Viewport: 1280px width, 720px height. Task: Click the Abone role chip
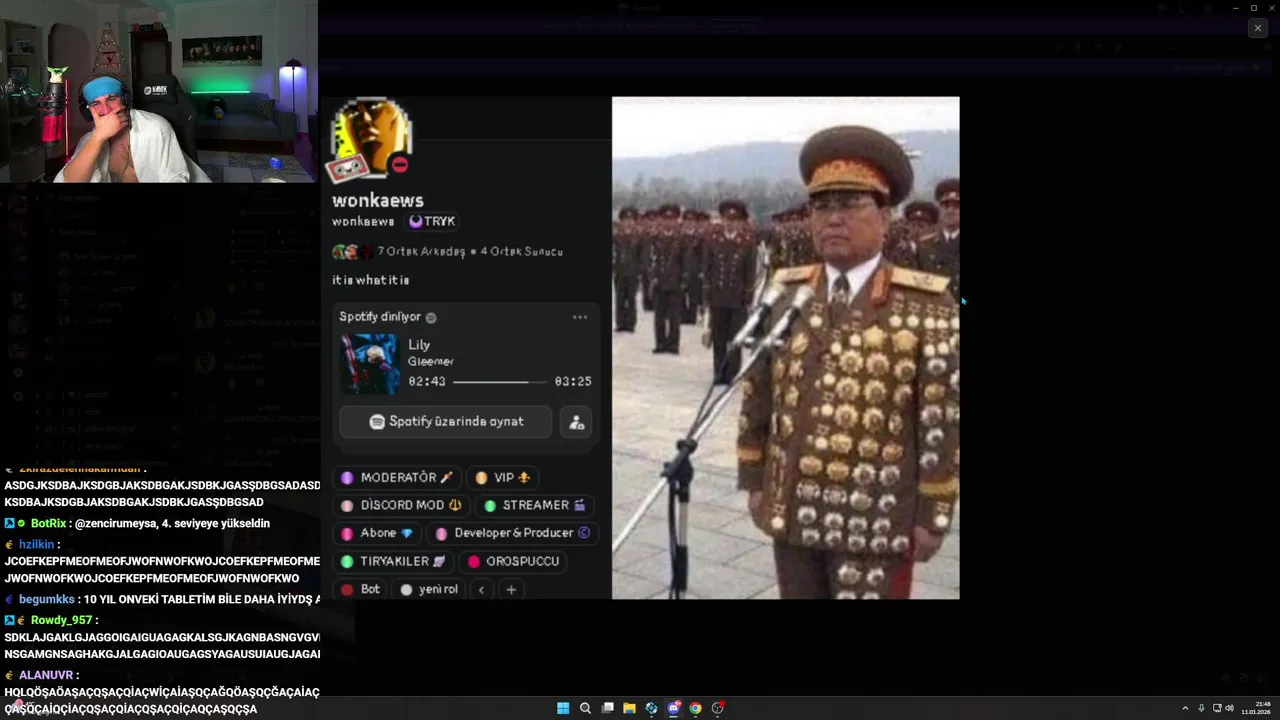coord(377,534)
